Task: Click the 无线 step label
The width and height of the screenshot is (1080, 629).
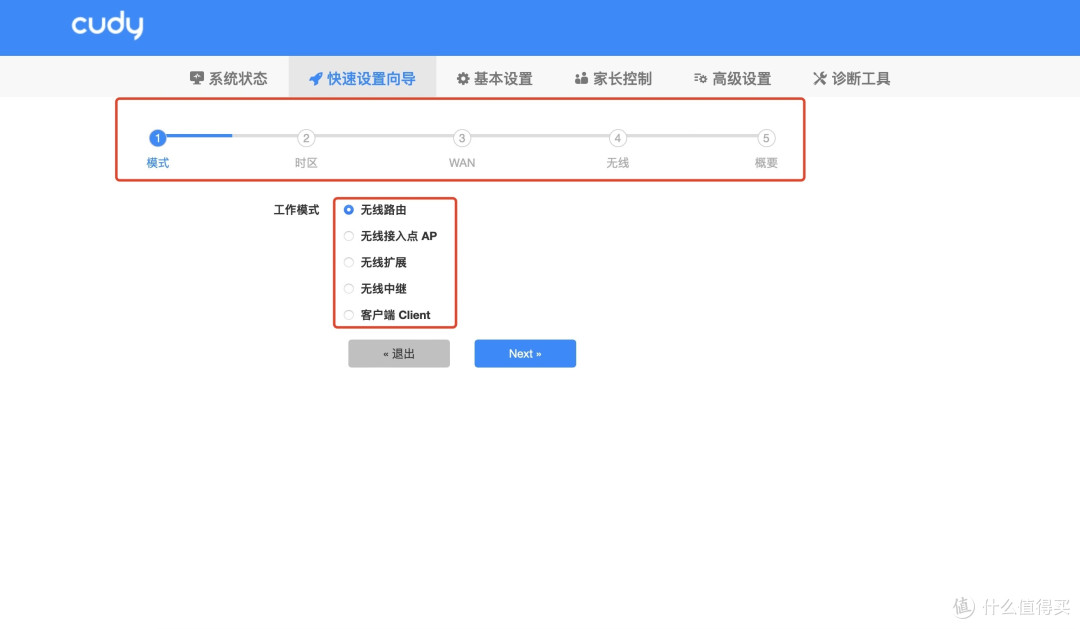Action: pos(618,163)
